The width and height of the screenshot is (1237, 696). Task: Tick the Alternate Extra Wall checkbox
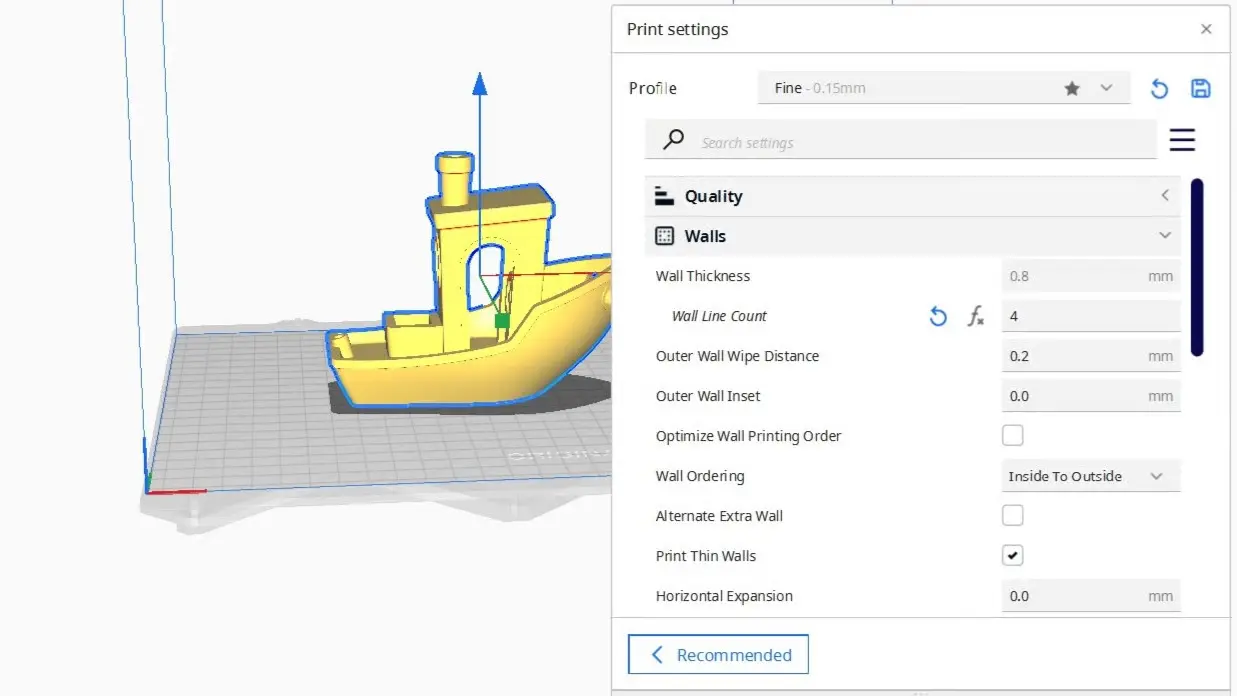(x=1013, y=516)
